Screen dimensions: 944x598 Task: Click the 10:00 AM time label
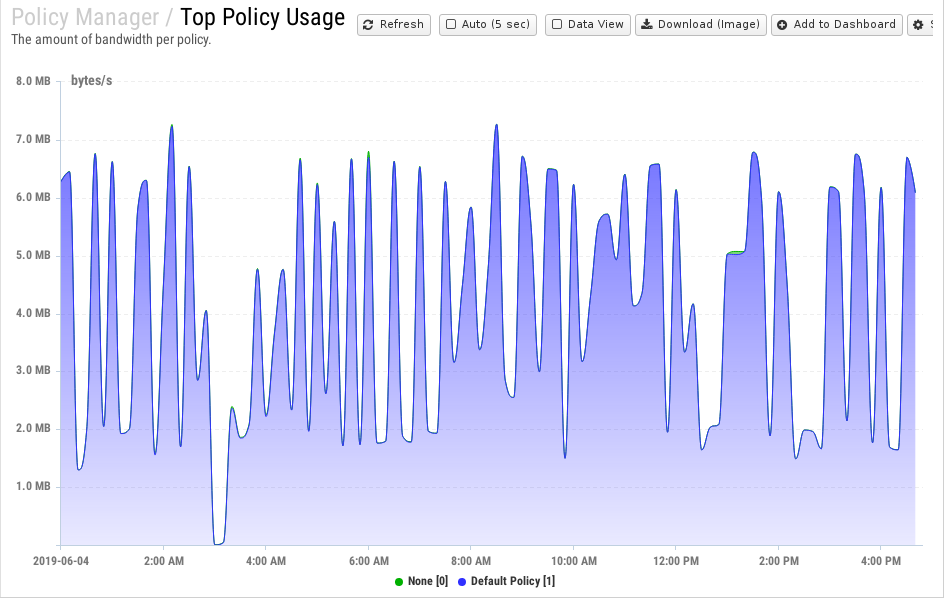(x=574, y=561)
